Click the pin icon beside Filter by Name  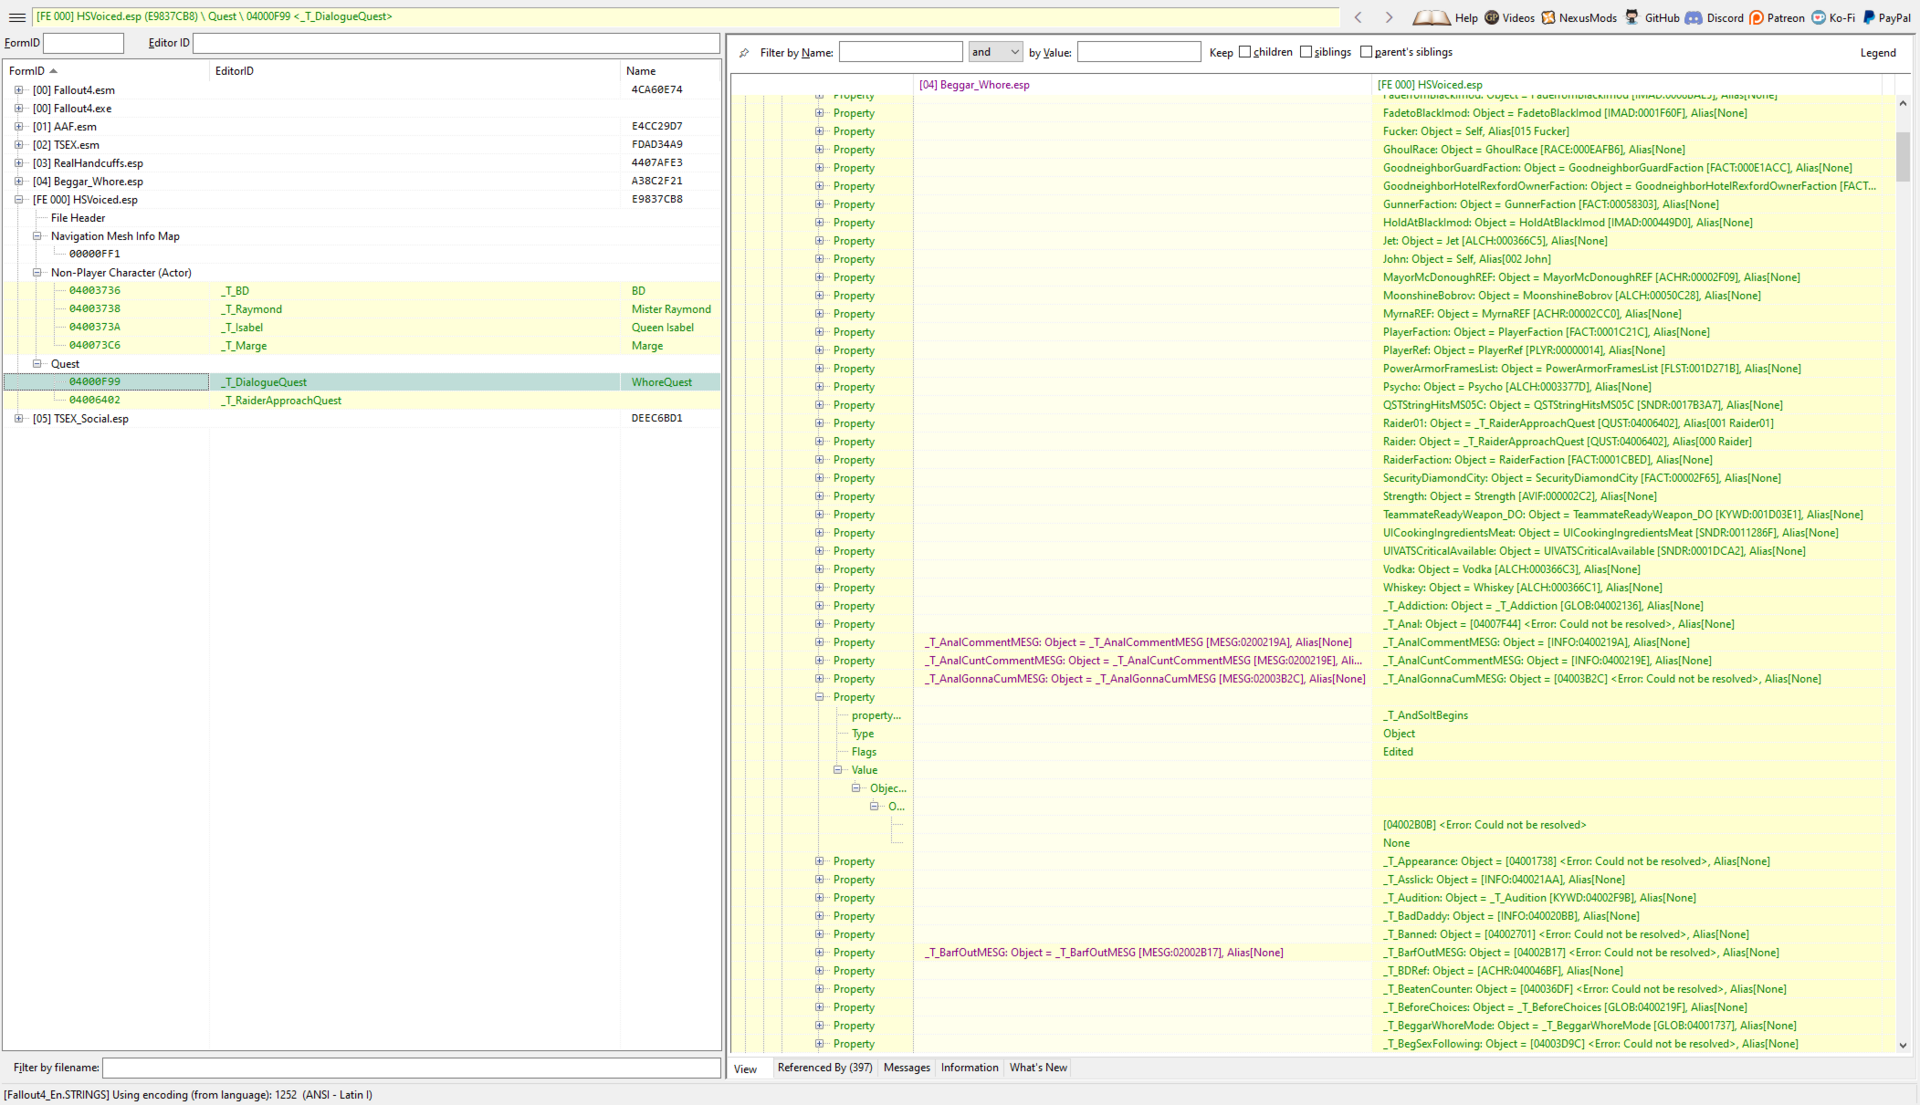(x=744, y=53)
